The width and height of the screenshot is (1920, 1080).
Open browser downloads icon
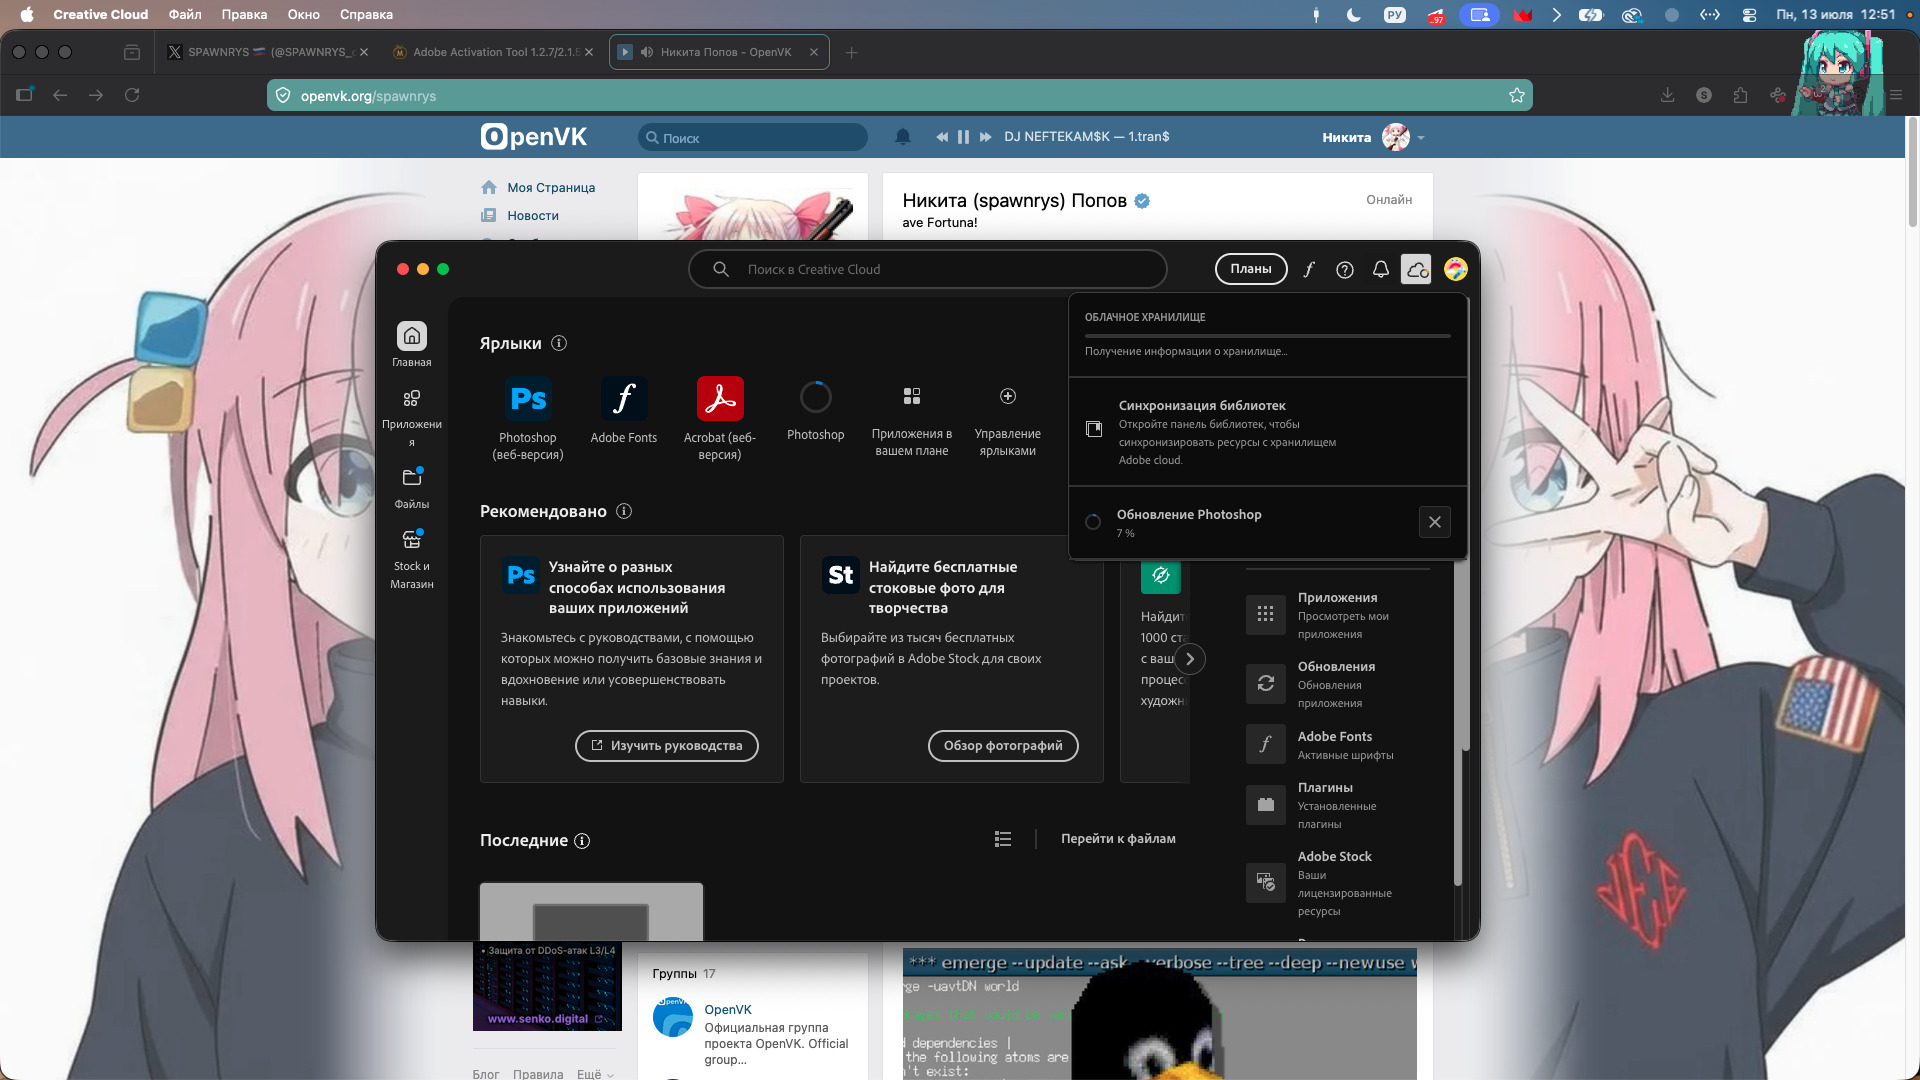point(1667,95)
